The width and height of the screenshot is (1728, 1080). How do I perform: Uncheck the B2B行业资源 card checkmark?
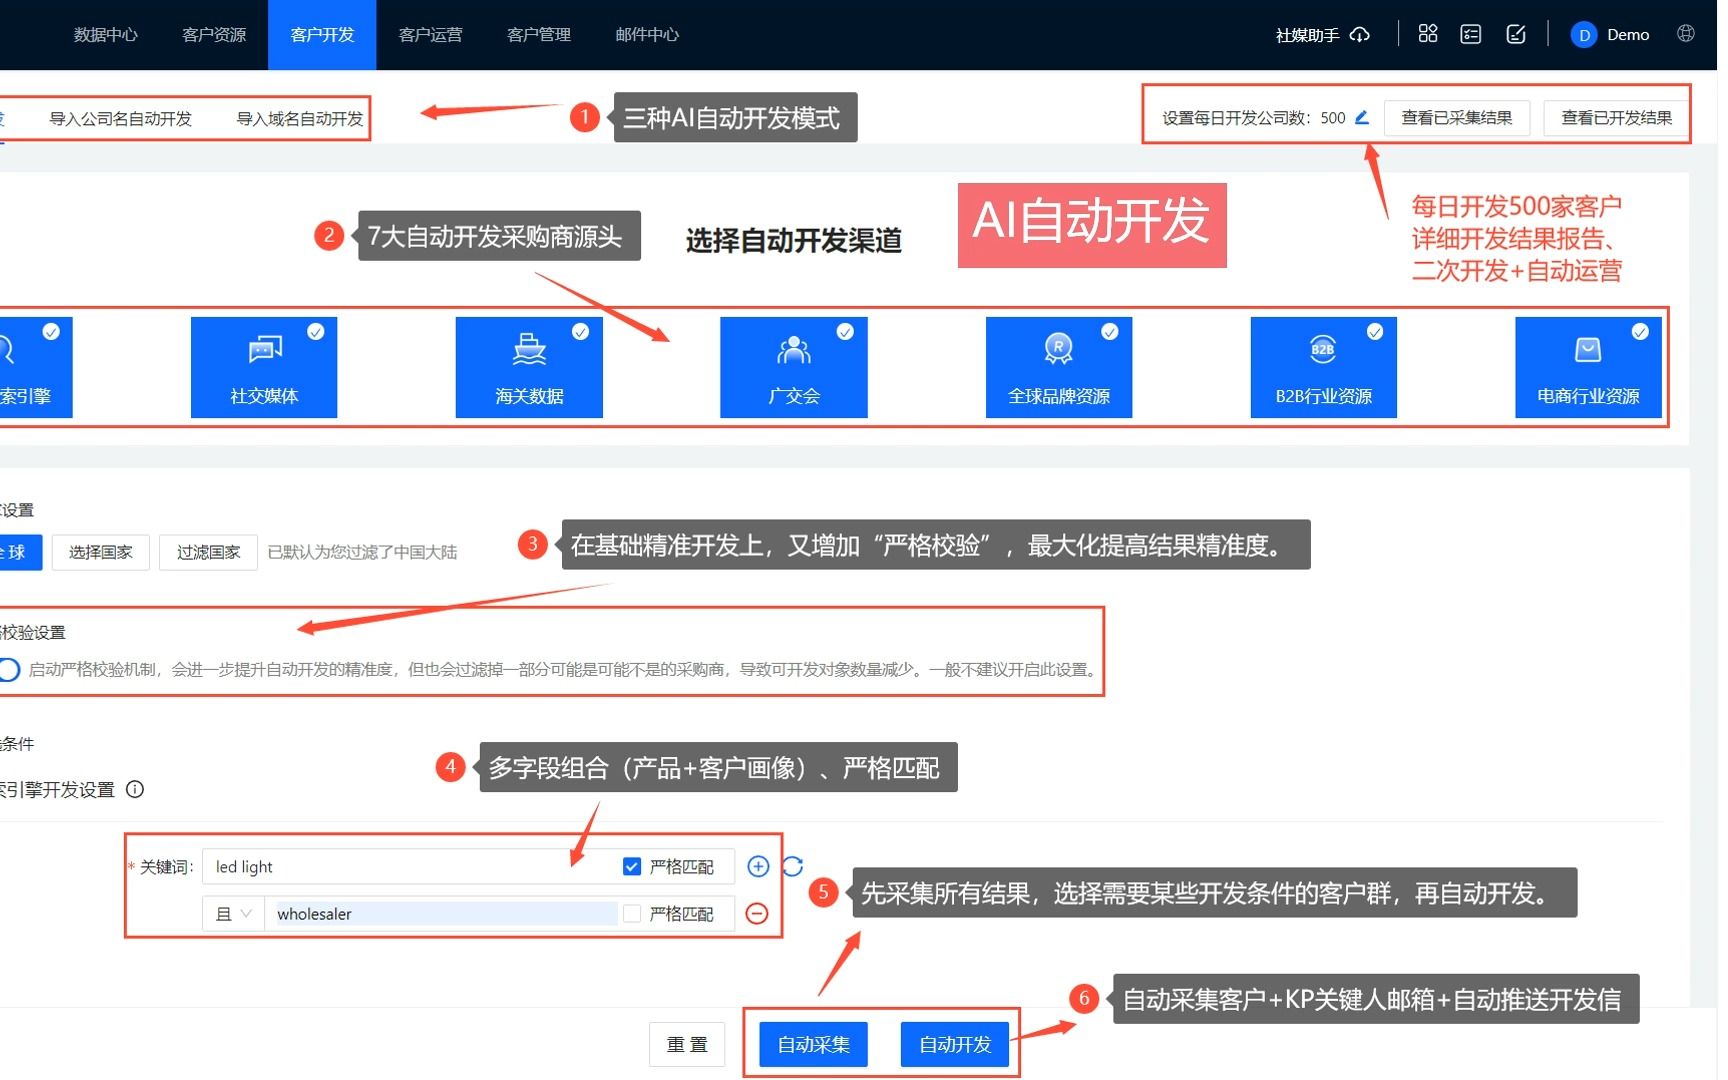click(1375, 332)
